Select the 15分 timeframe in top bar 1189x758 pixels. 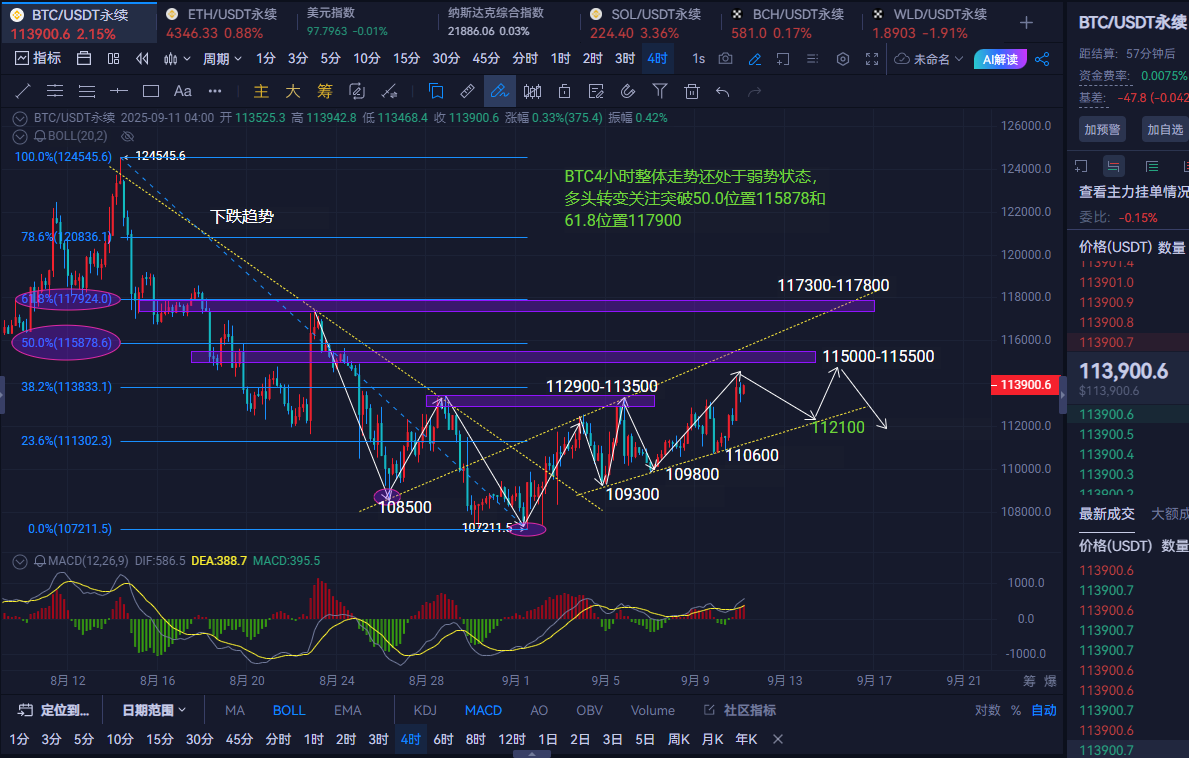click(x=406, y=58)
